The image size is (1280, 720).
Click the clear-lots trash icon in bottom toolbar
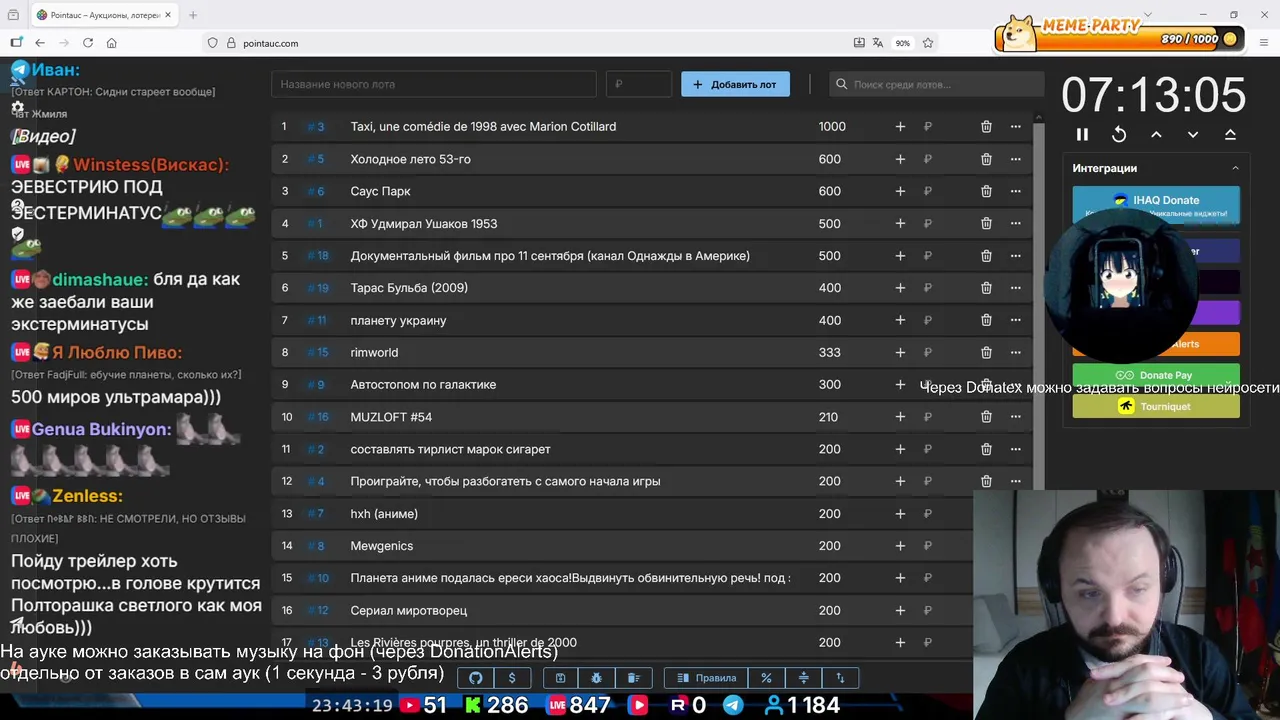coord(633,678)
